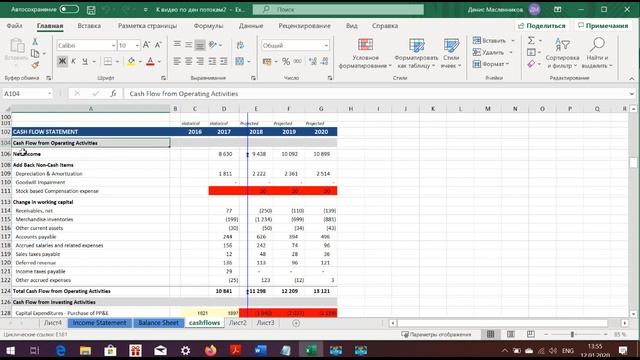Image resolution: width=640 pixels, height=360 pixels.
Task: Toggle Bold formatting button
Action: [x=62, y=61]
